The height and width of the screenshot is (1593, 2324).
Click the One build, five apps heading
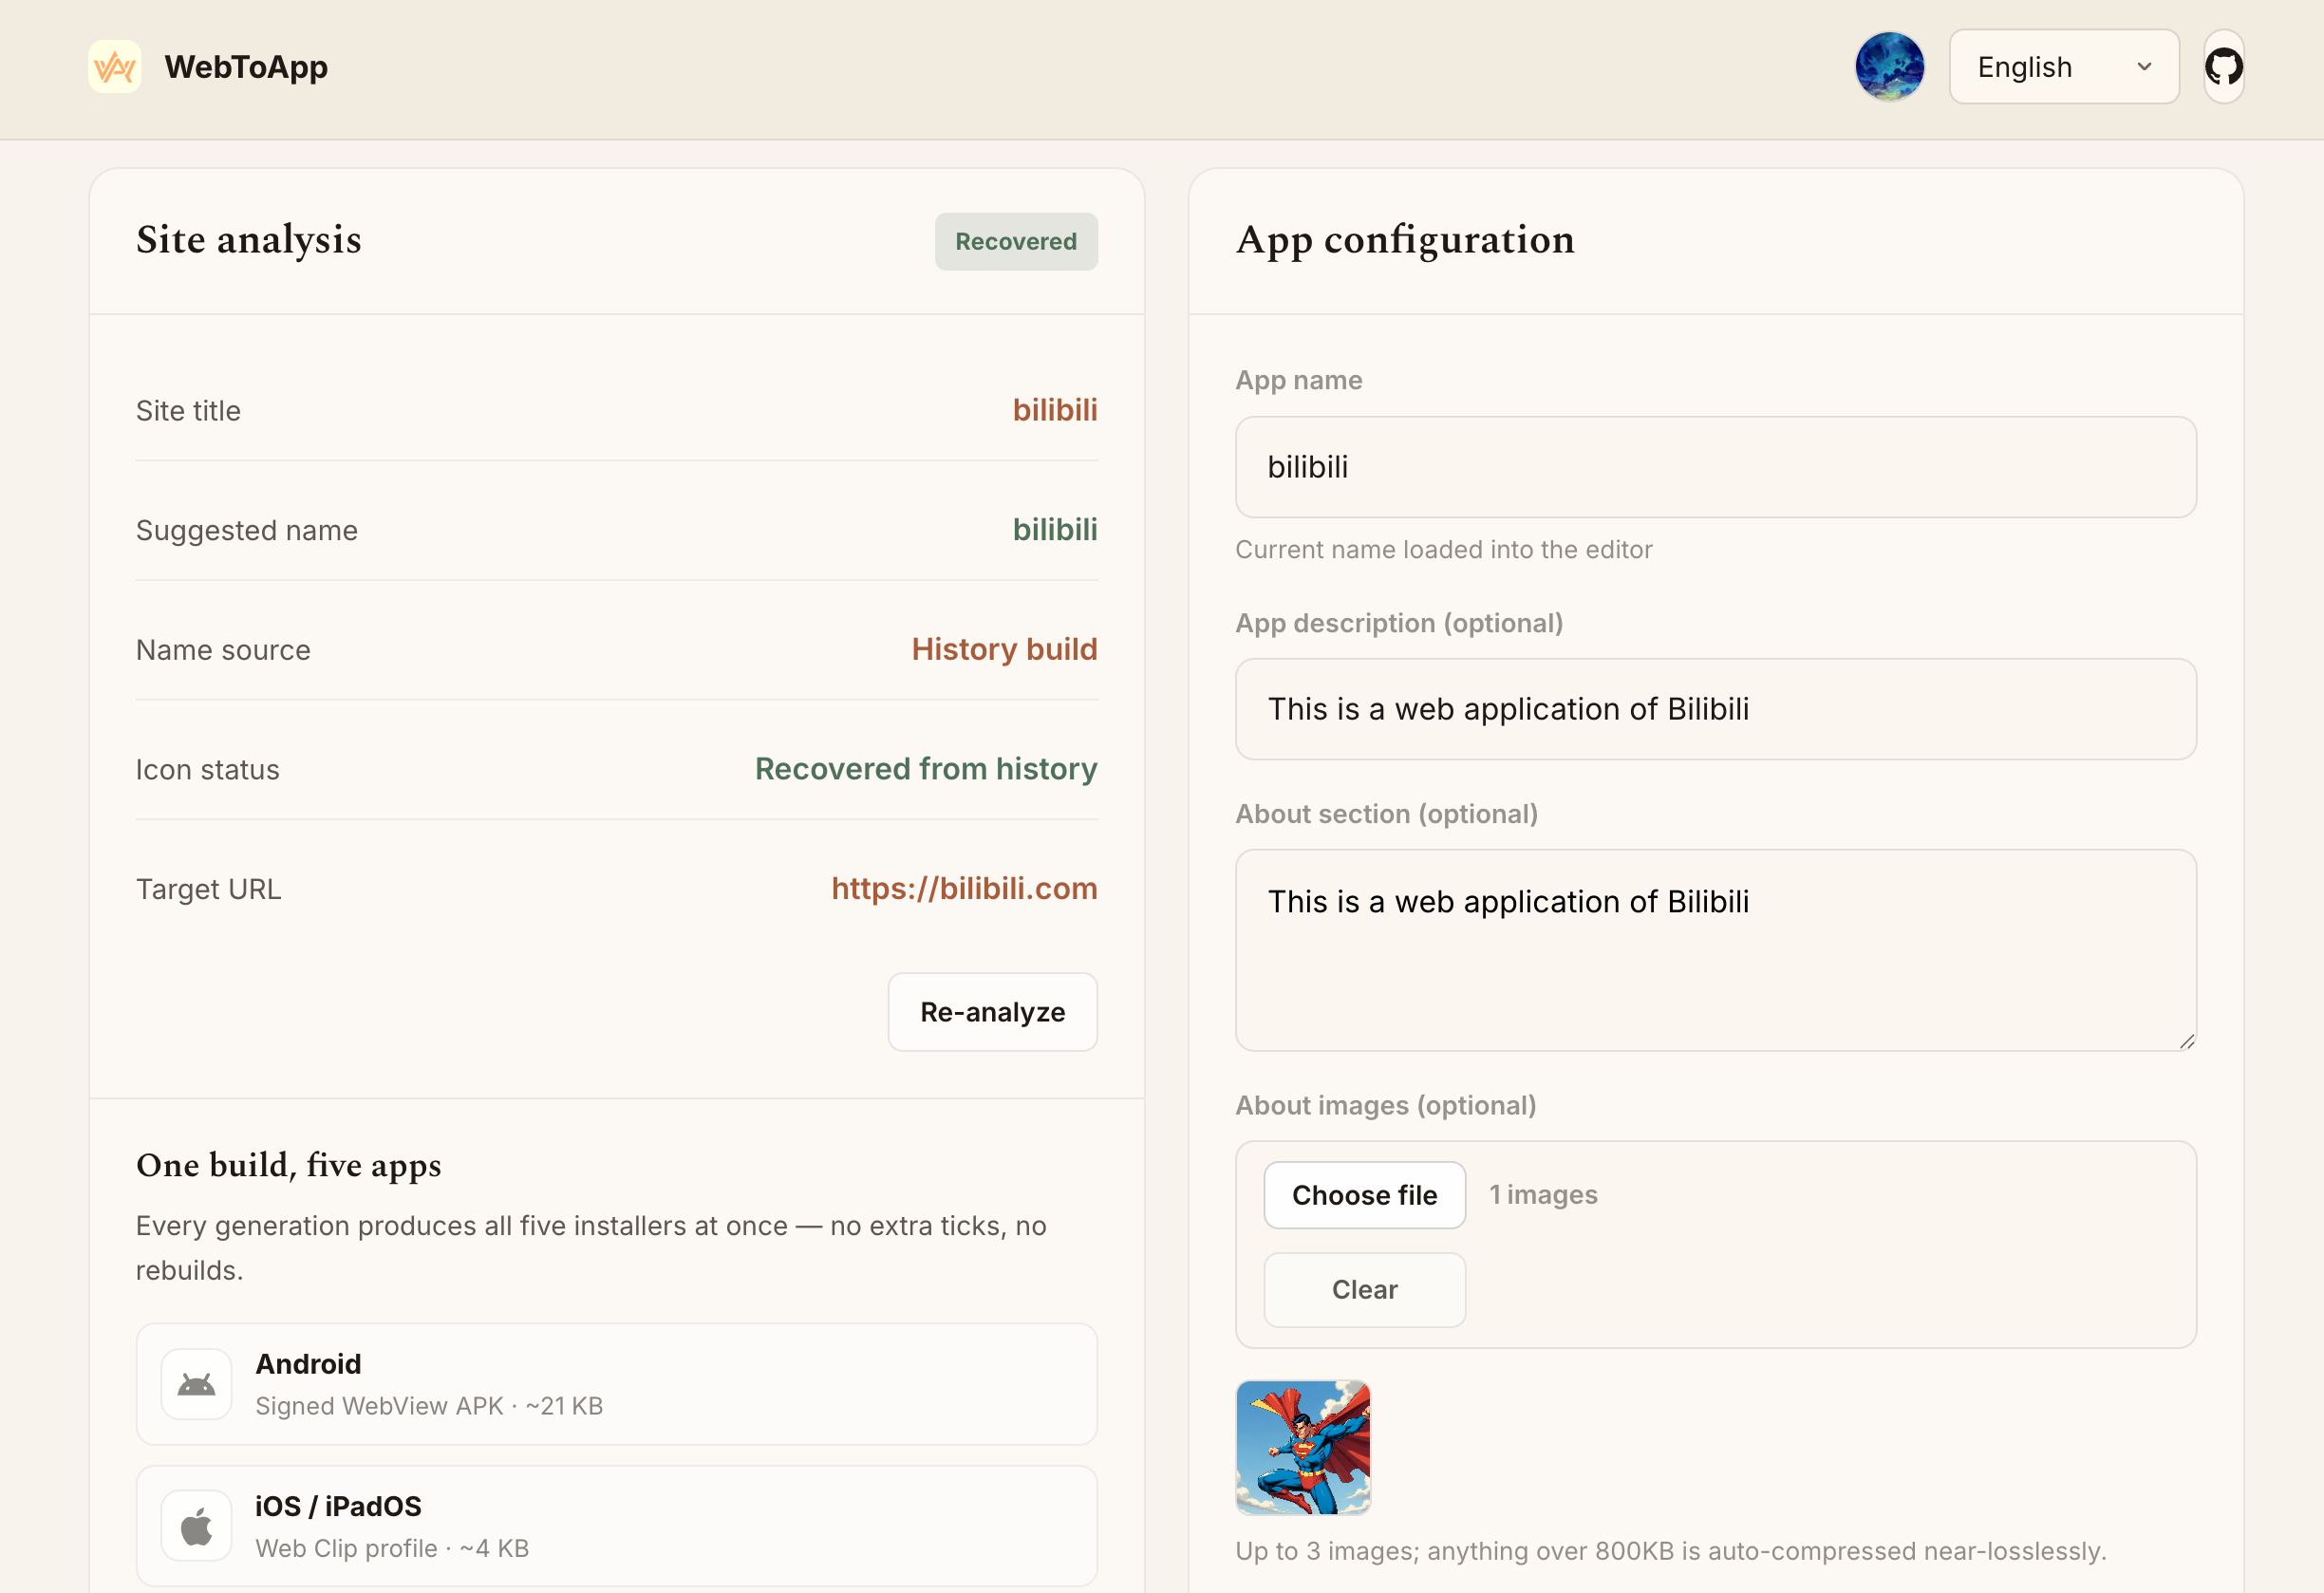click(288, 1165)
